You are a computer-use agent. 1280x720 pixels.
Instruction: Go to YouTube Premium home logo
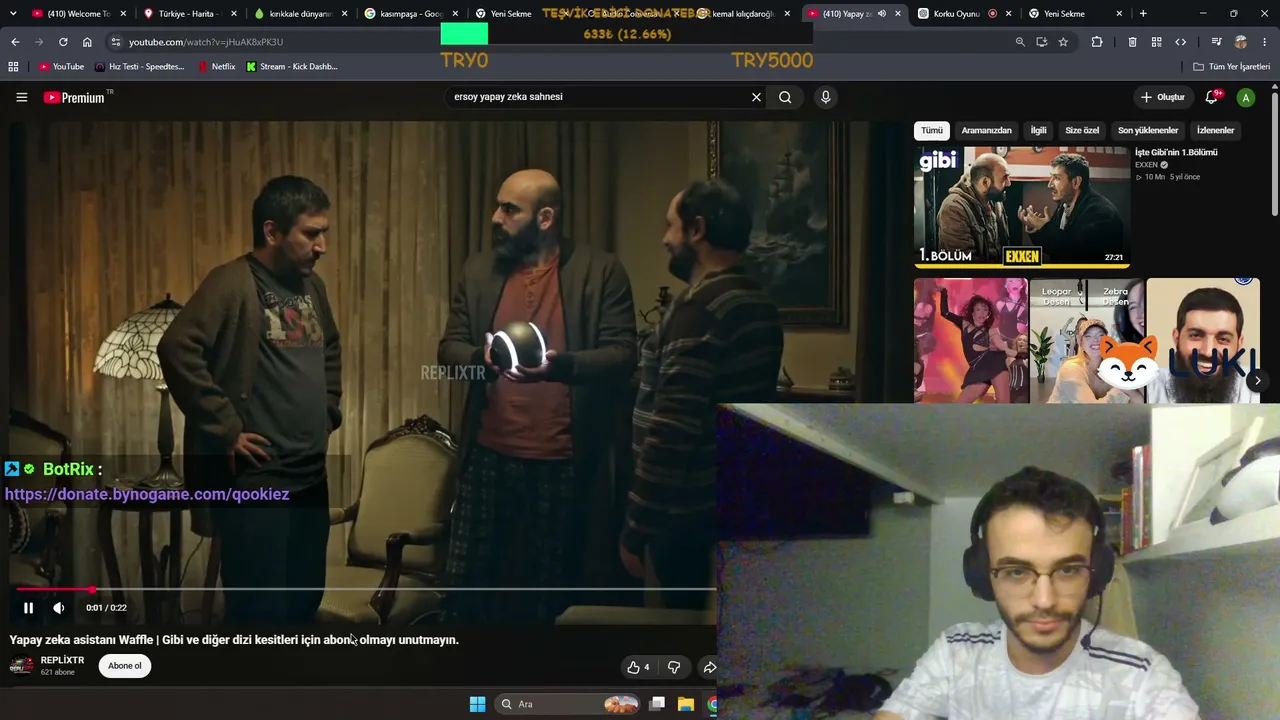click(74, 97)
